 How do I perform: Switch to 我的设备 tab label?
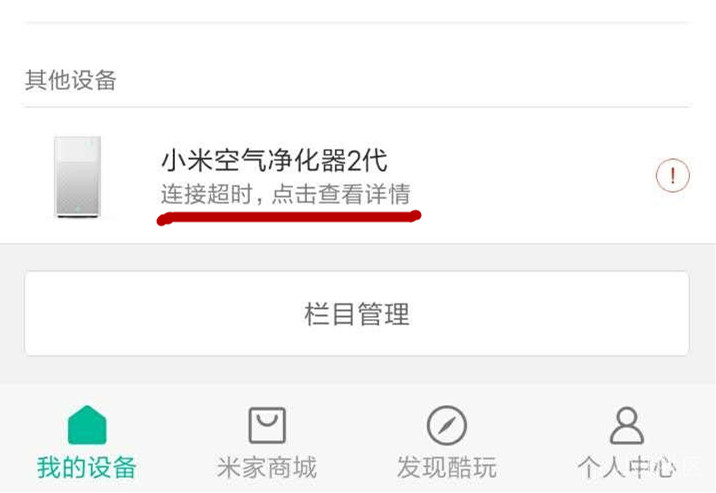[87, 467]
